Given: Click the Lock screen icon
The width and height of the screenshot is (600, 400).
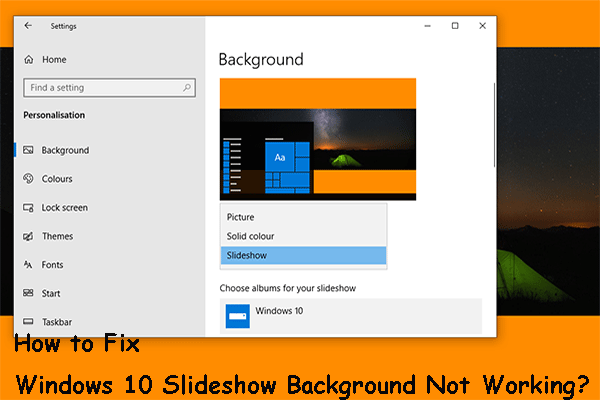Looking at the screenshot, I should (x=27, y=208).
